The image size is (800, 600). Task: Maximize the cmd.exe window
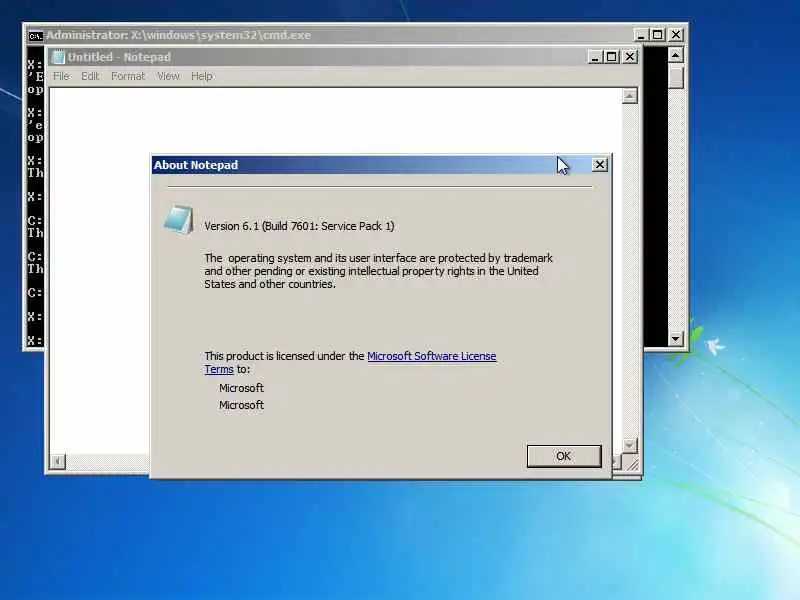pyautogui.click(x=658, y=35)
